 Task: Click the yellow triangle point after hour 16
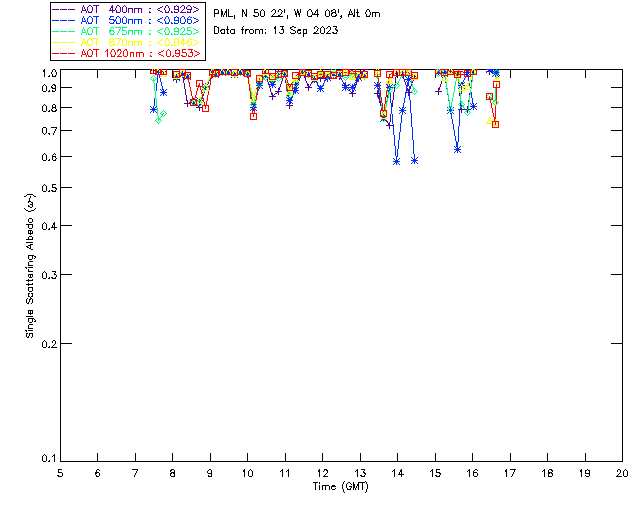(x=490, y=121)
